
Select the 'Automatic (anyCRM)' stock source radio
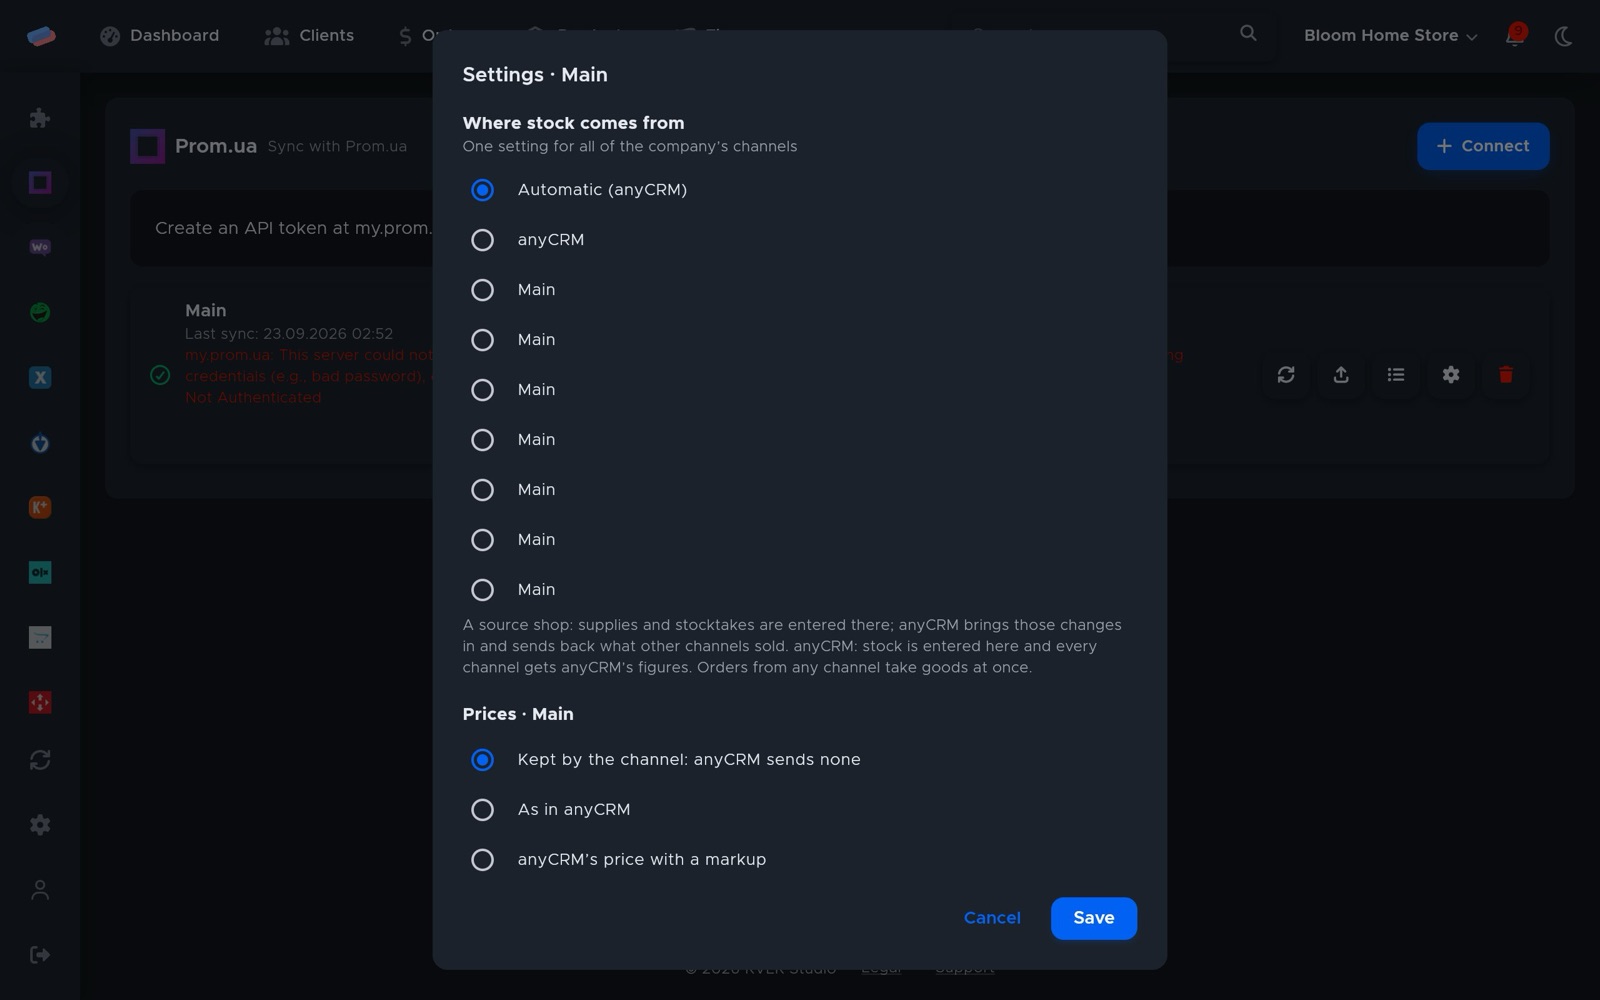(482, 190)
